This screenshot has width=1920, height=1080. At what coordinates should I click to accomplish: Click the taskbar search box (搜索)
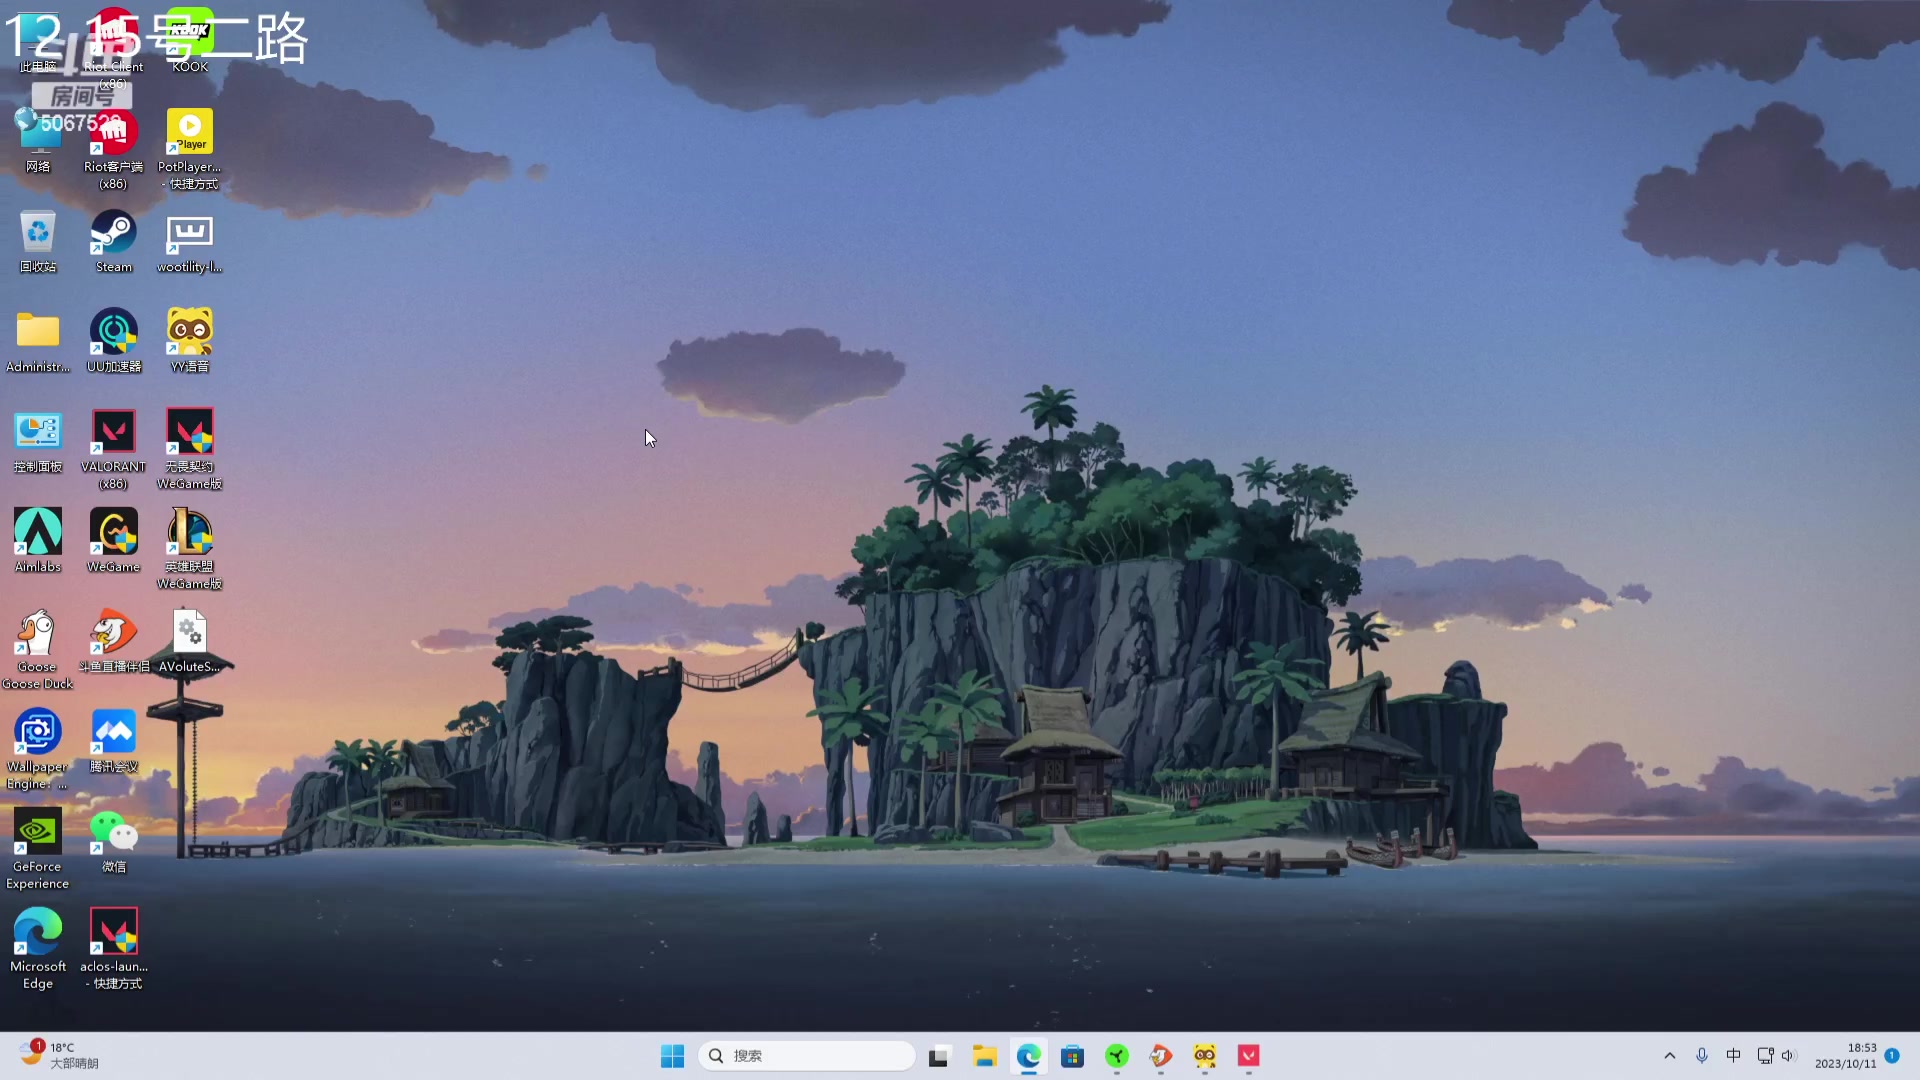coord(806,1056)
